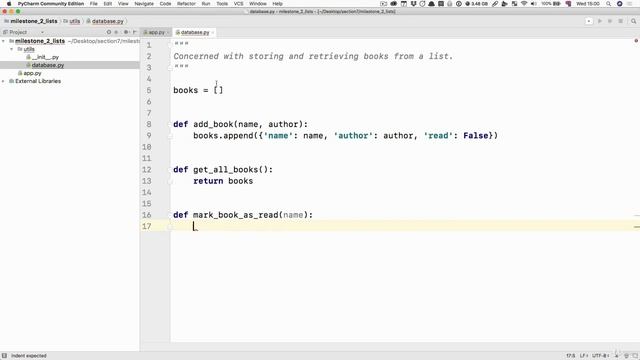Screen dimensions: 640x360
Task: Collapse the milestone_2_lists project root
Action: pos(4,41)
